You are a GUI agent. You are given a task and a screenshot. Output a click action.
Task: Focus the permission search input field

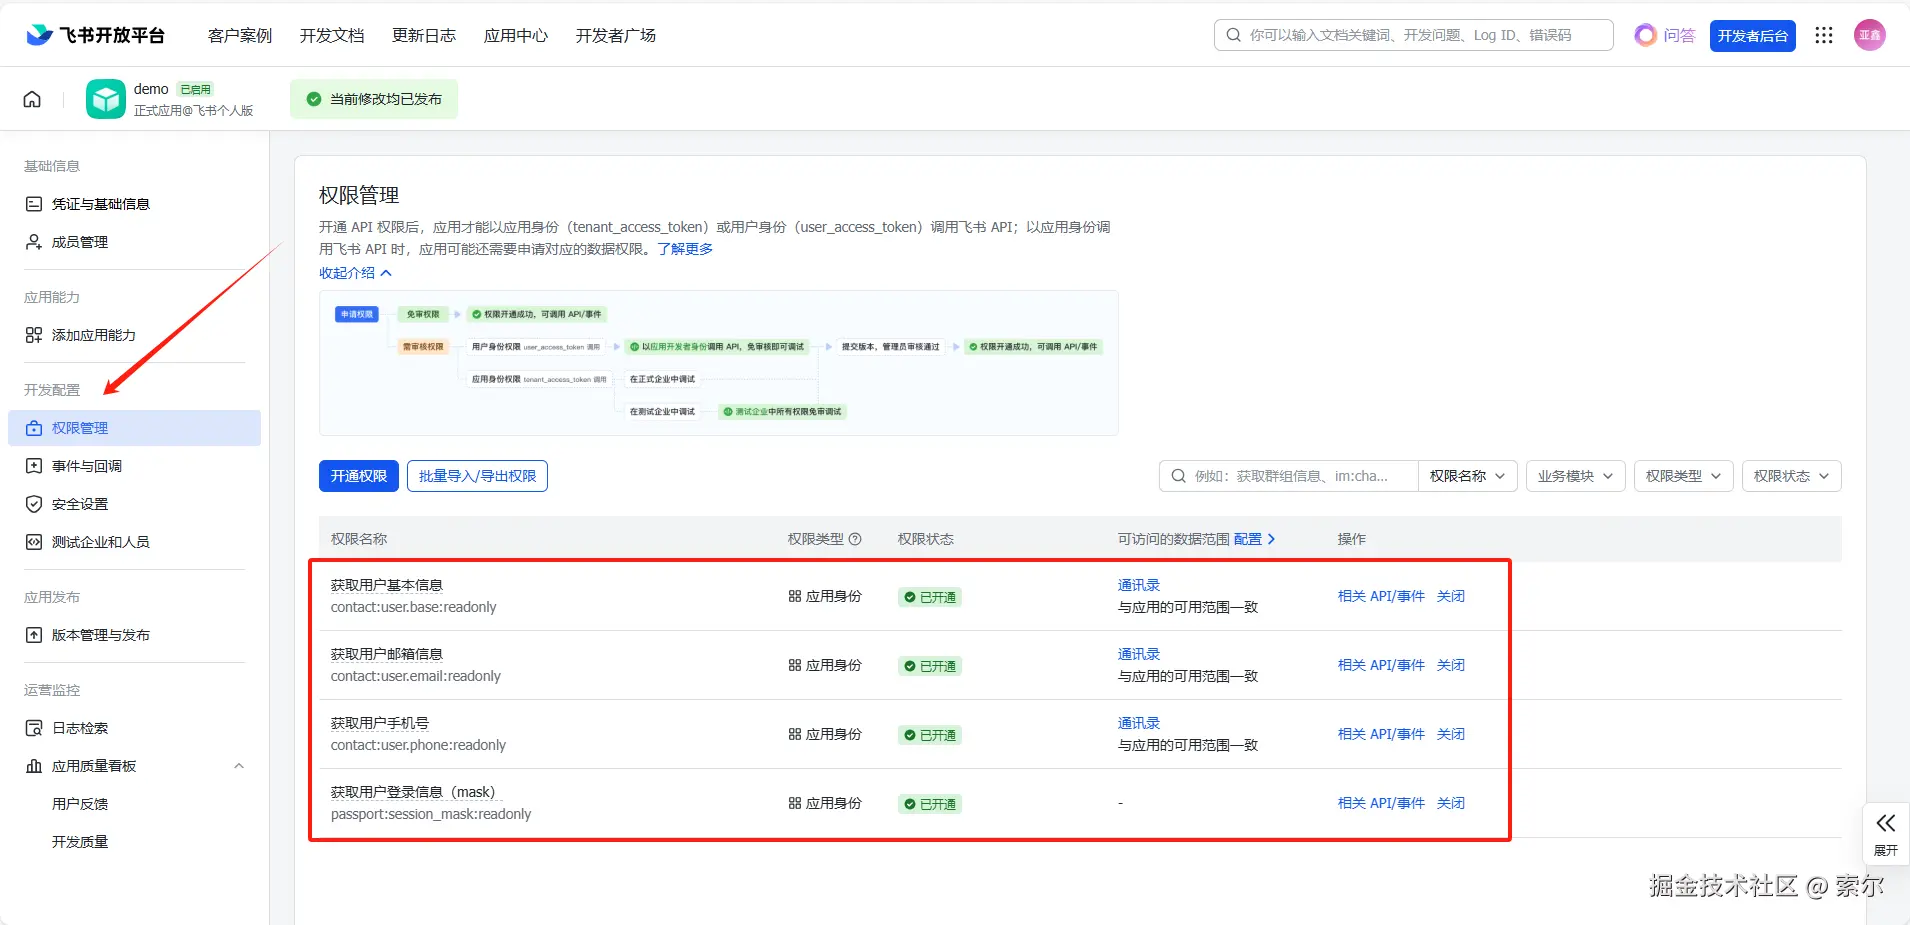coord(1290,476)
